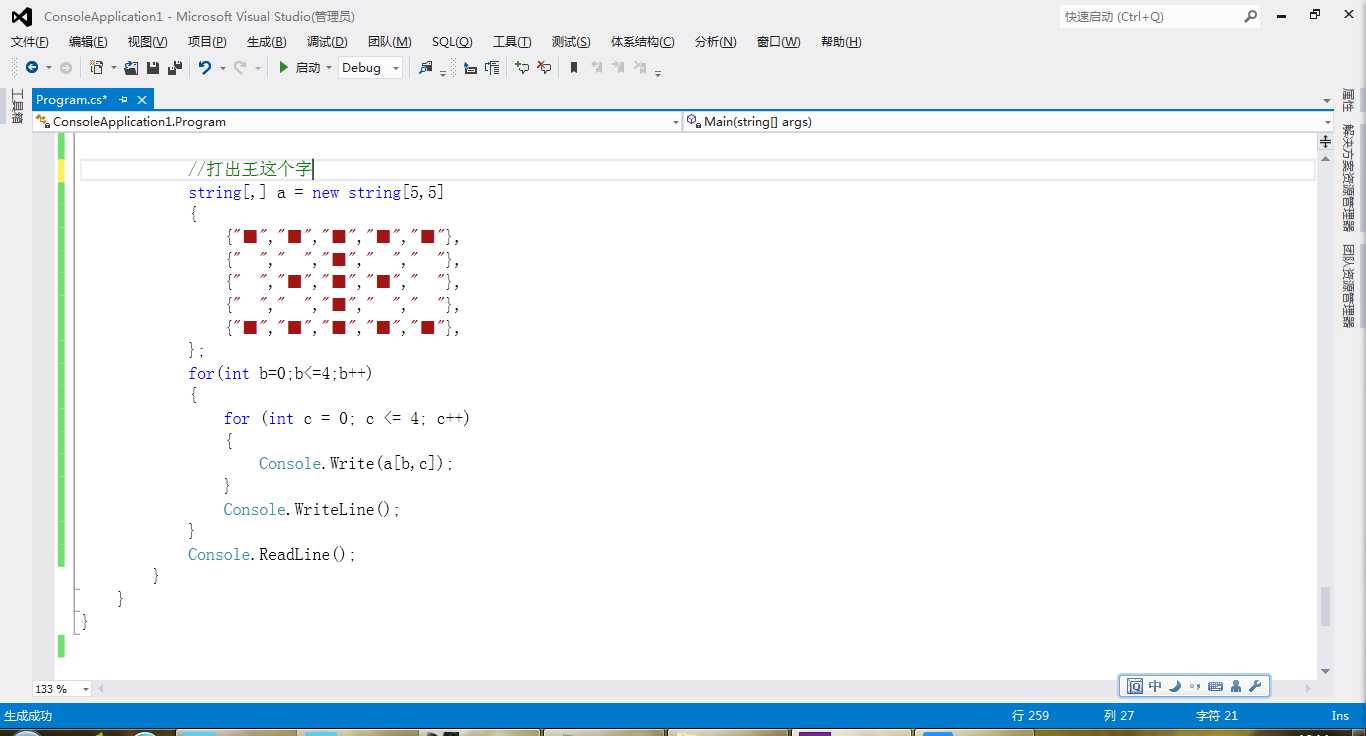Click the Console.ReadLine(); code line

tap(272, 554)
